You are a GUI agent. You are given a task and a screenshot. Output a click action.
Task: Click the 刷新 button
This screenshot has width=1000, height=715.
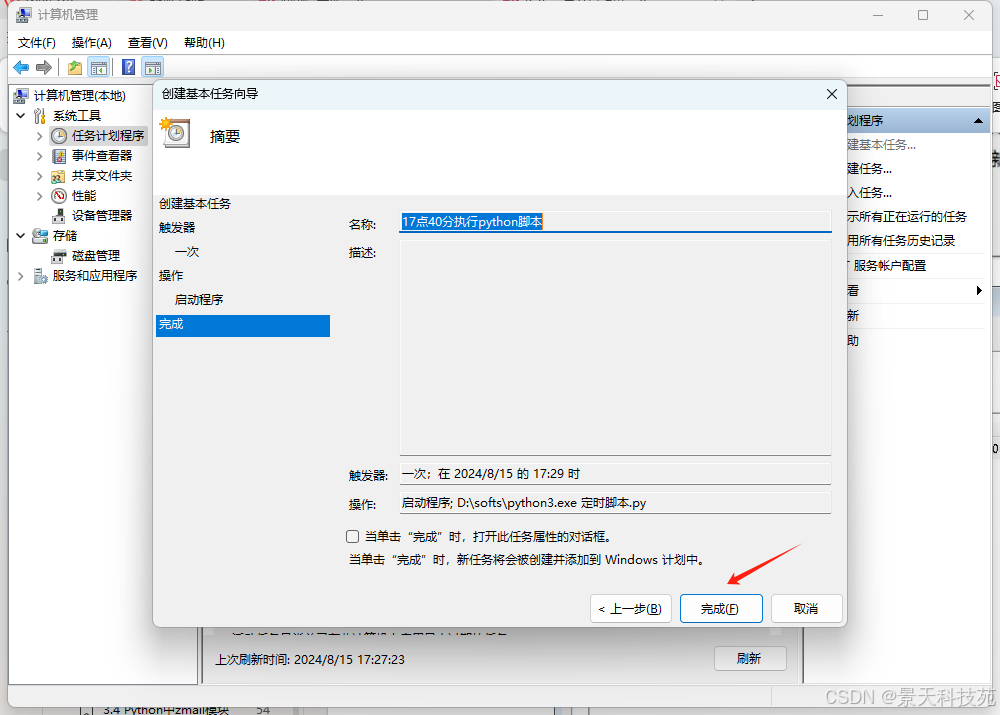750,658
